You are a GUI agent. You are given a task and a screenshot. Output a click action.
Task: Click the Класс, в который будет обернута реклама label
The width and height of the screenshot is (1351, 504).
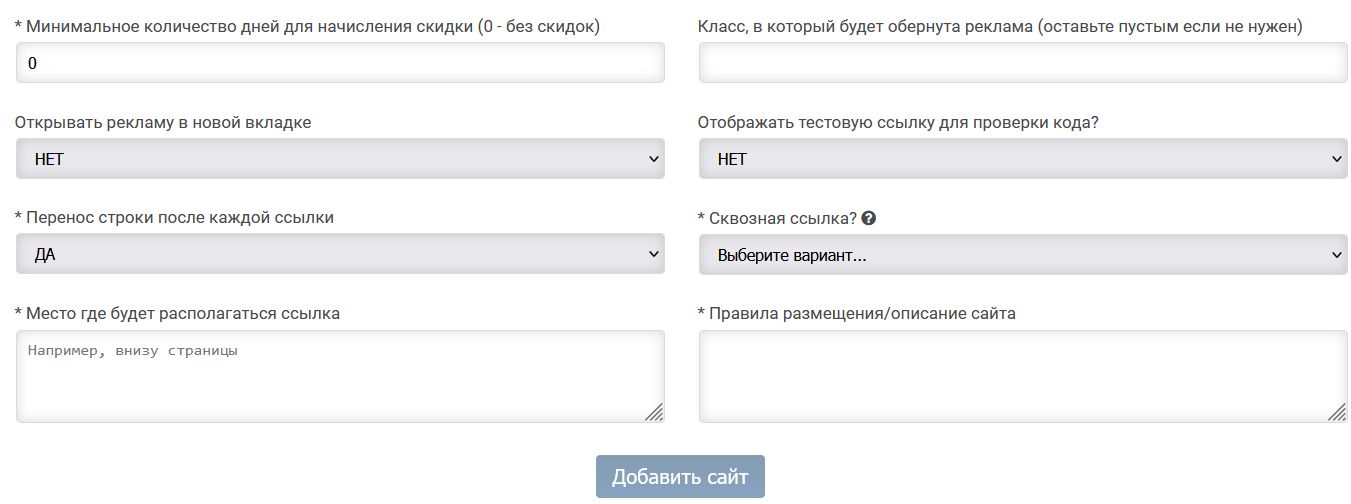[1000, 27]
